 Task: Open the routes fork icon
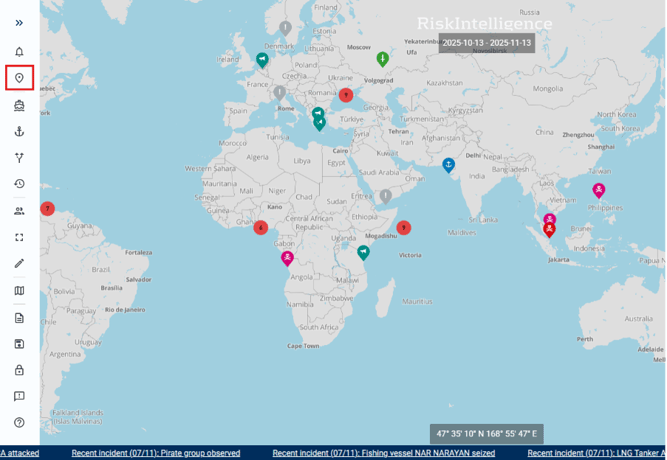(19, 158)
